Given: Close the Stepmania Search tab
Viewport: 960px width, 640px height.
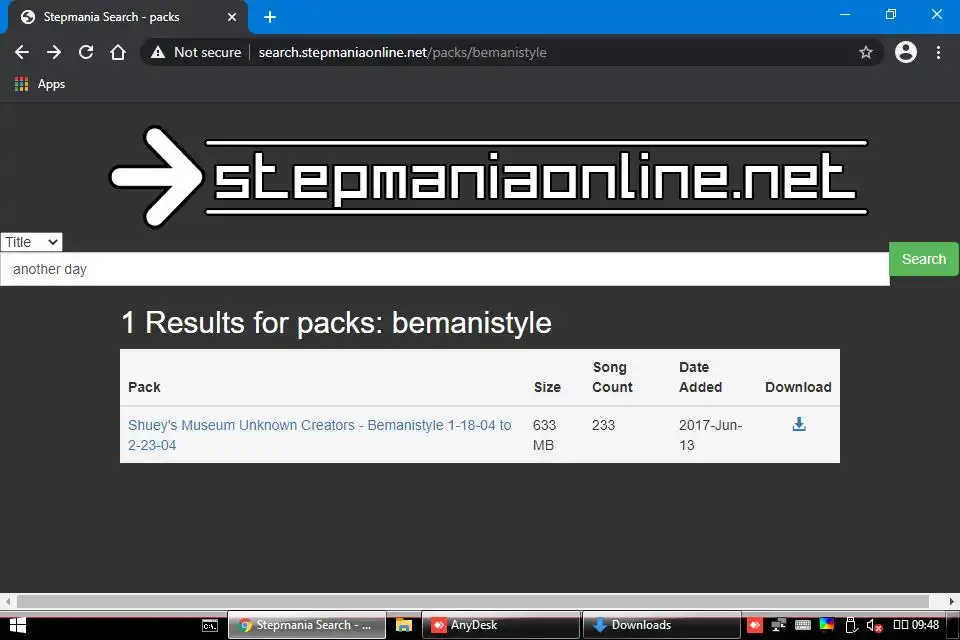Looking at the screenshot, I should [x=232, y=17].
